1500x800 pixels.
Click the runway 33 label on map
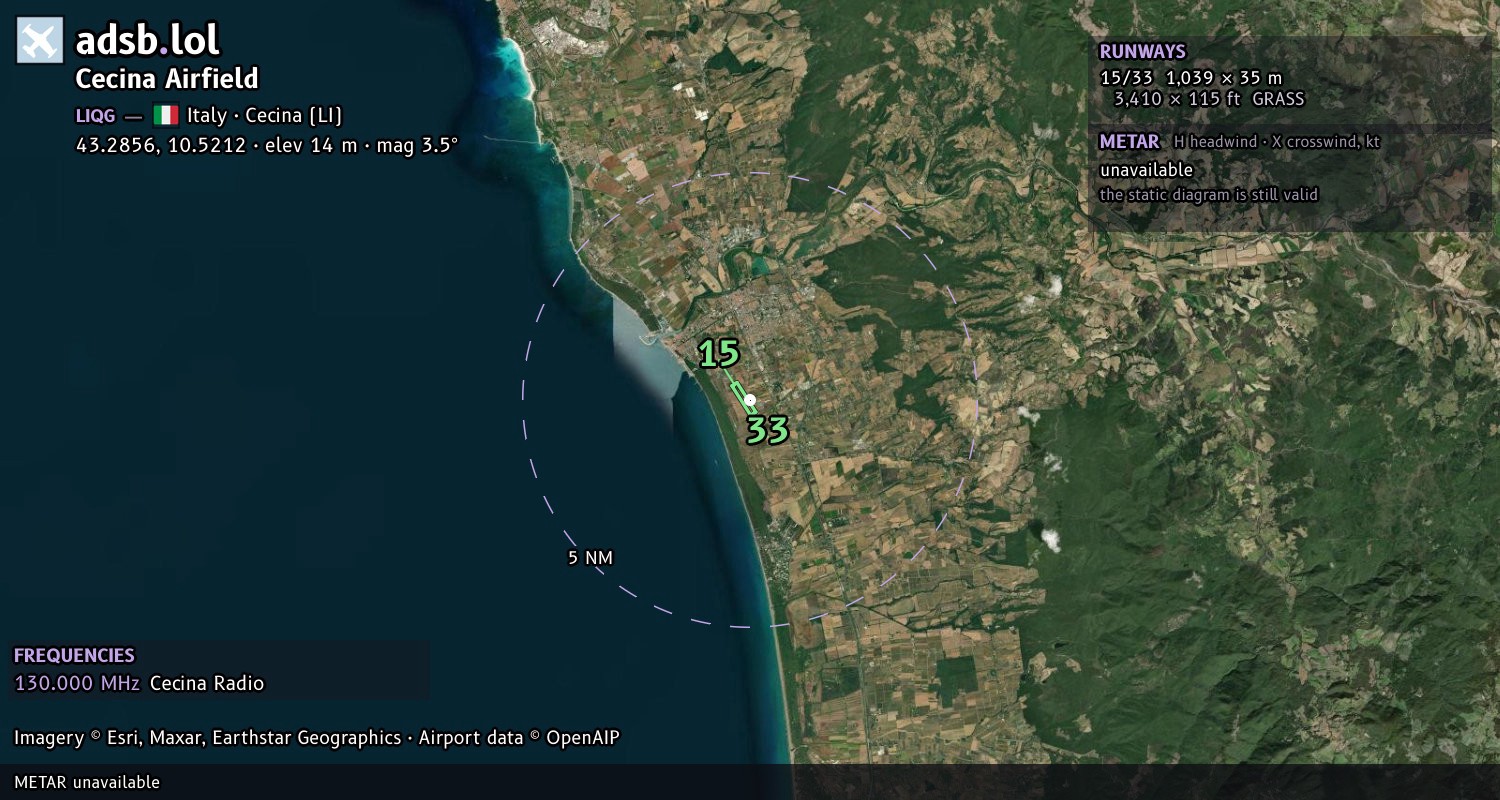pos(768,430)
